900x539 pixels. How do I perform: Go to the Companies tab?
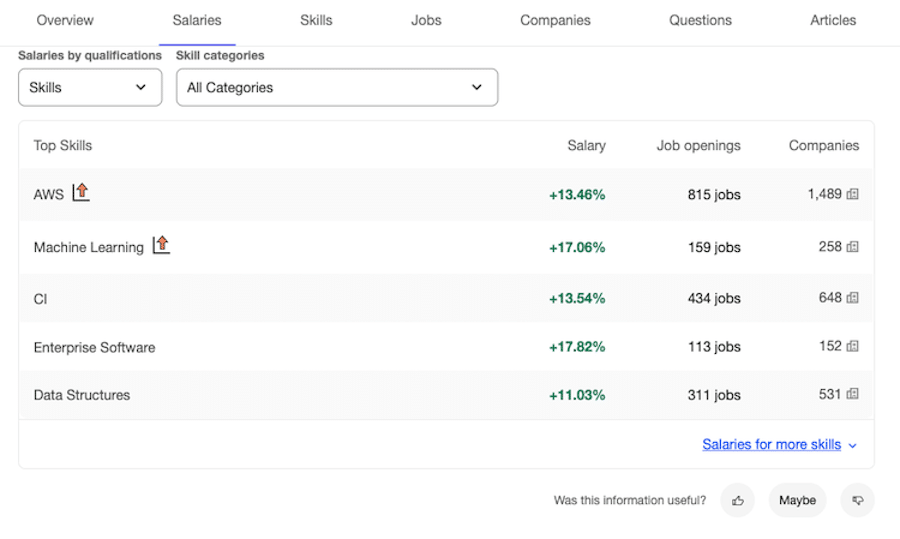click(555, 20)
